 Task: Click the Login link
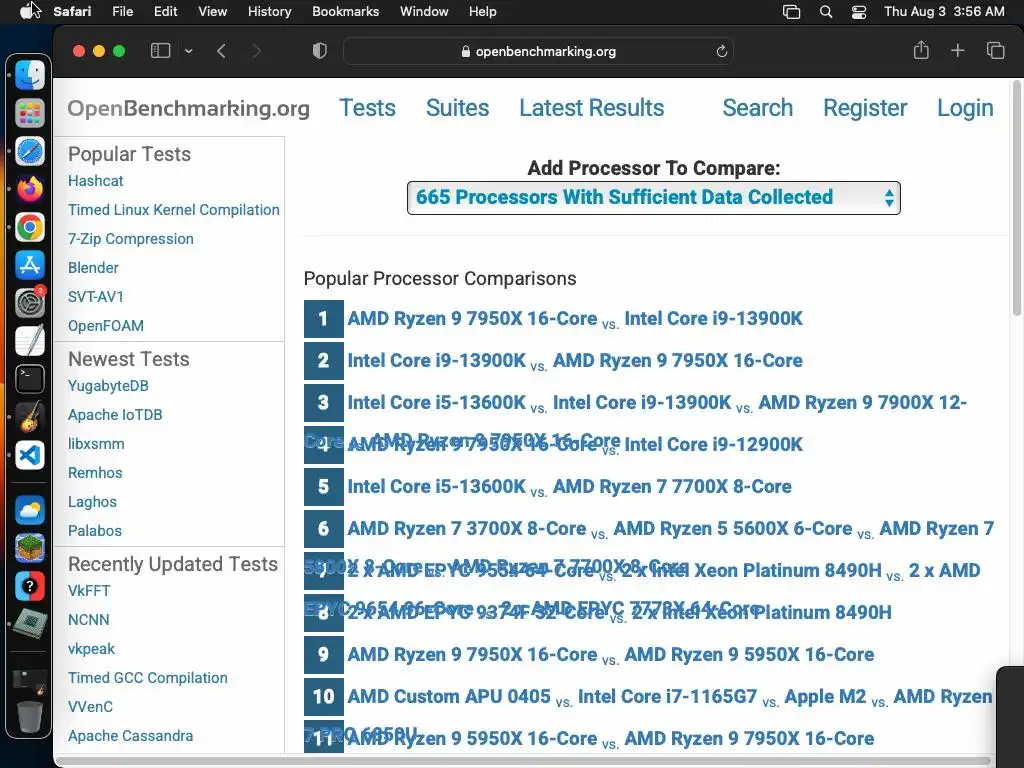tap(965, 108)
